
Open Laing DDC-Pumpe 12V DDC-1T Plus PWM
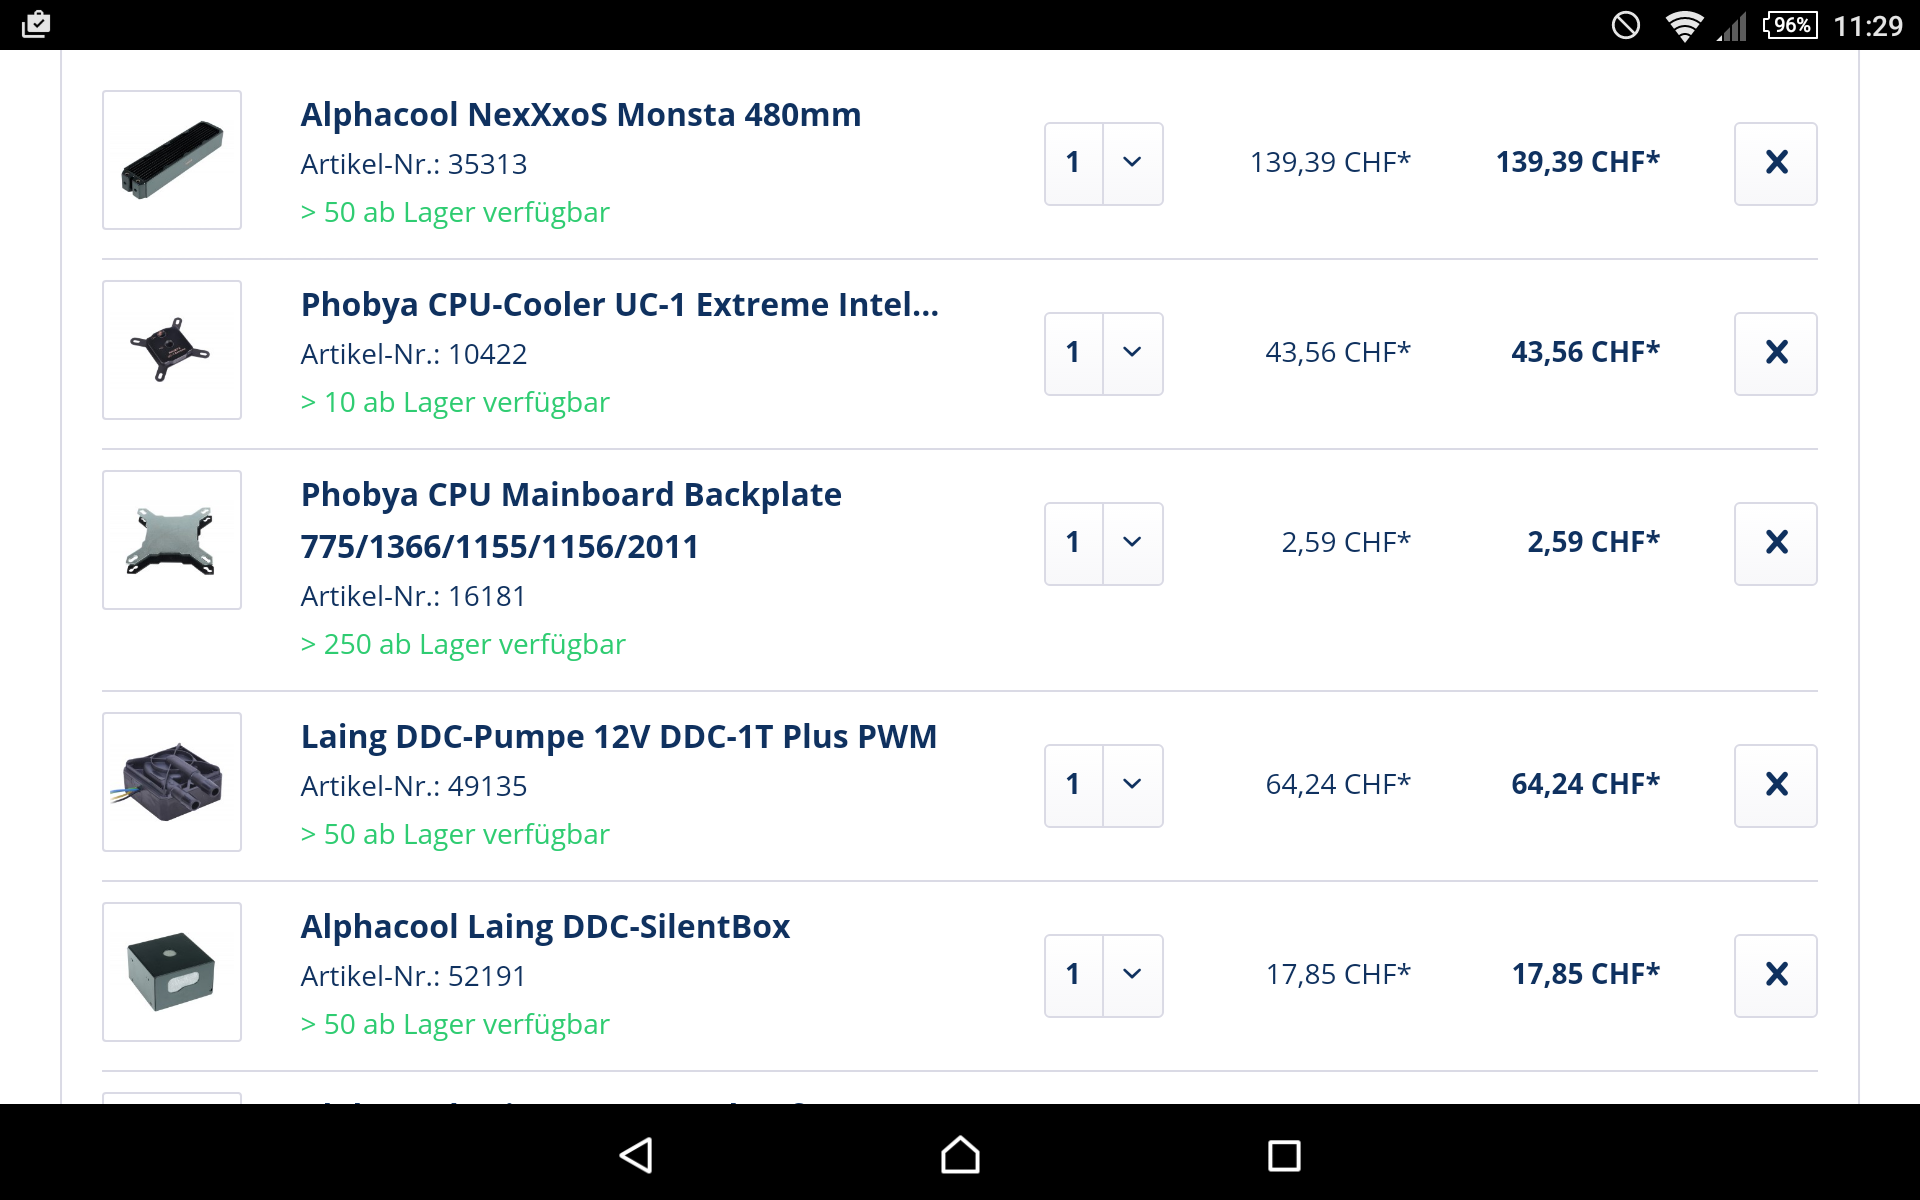618,737
